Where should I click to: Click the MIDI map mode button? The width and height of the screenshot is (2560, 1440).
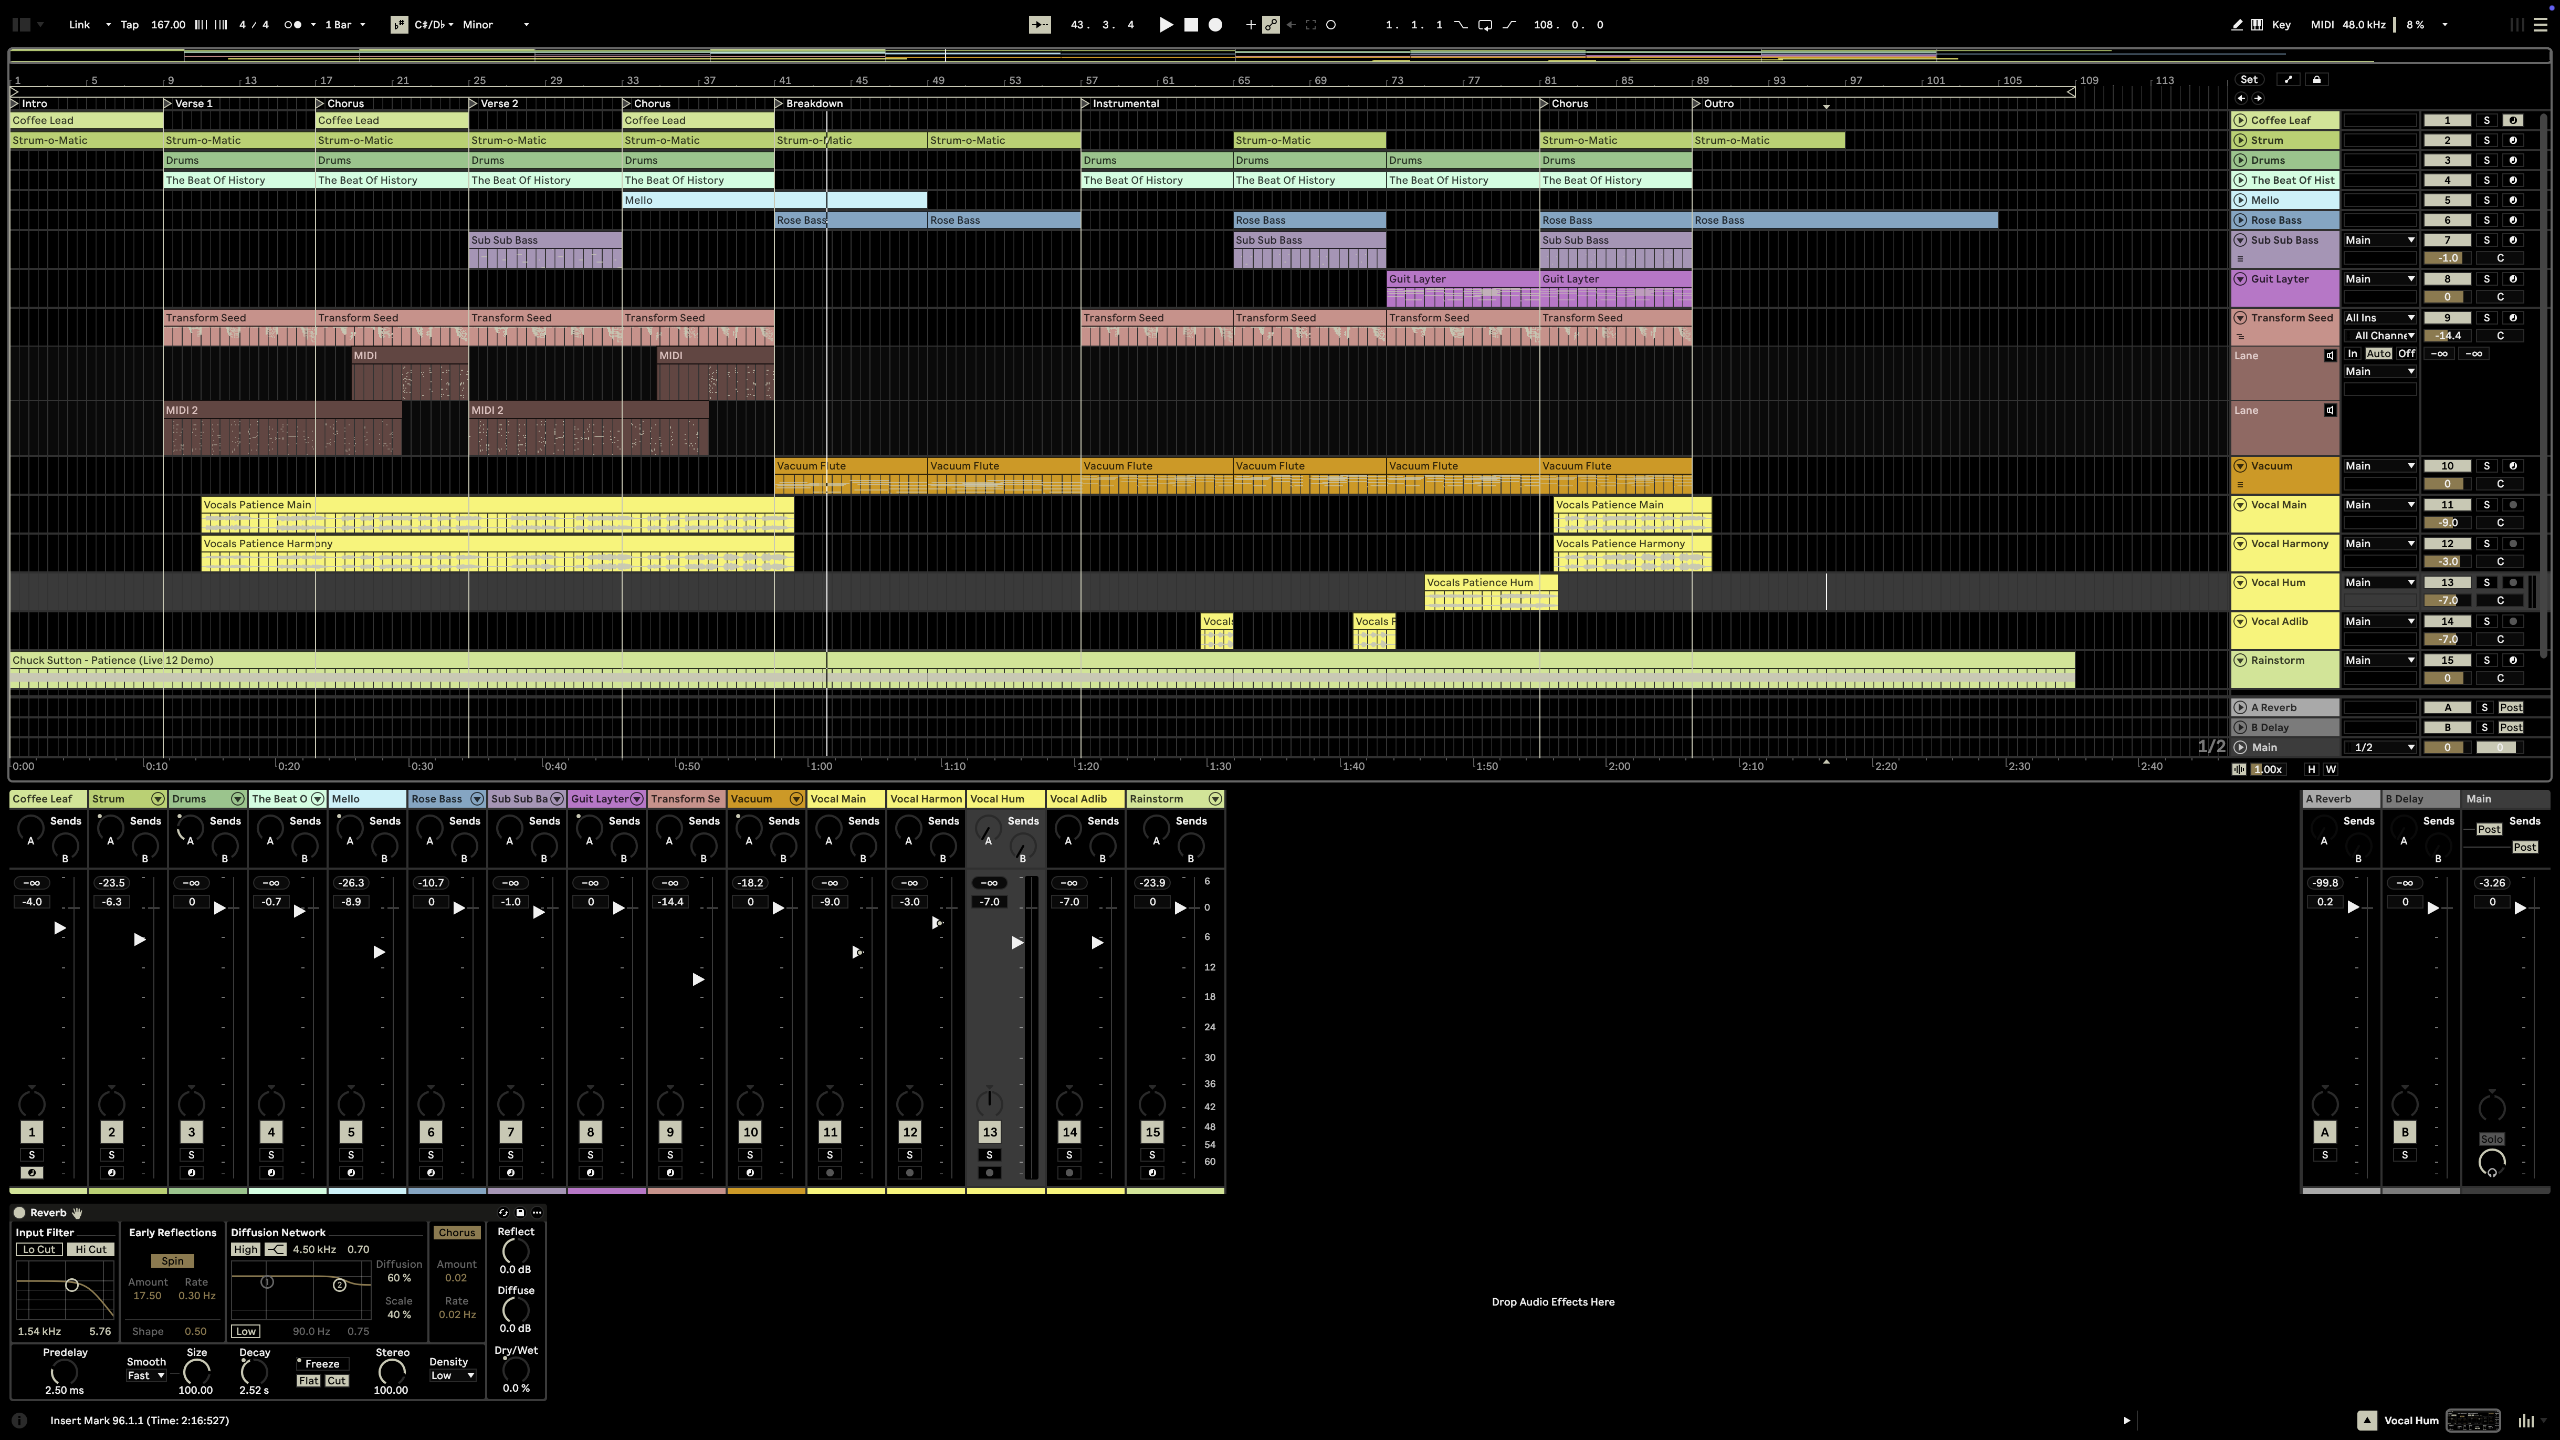(2322, 25)
